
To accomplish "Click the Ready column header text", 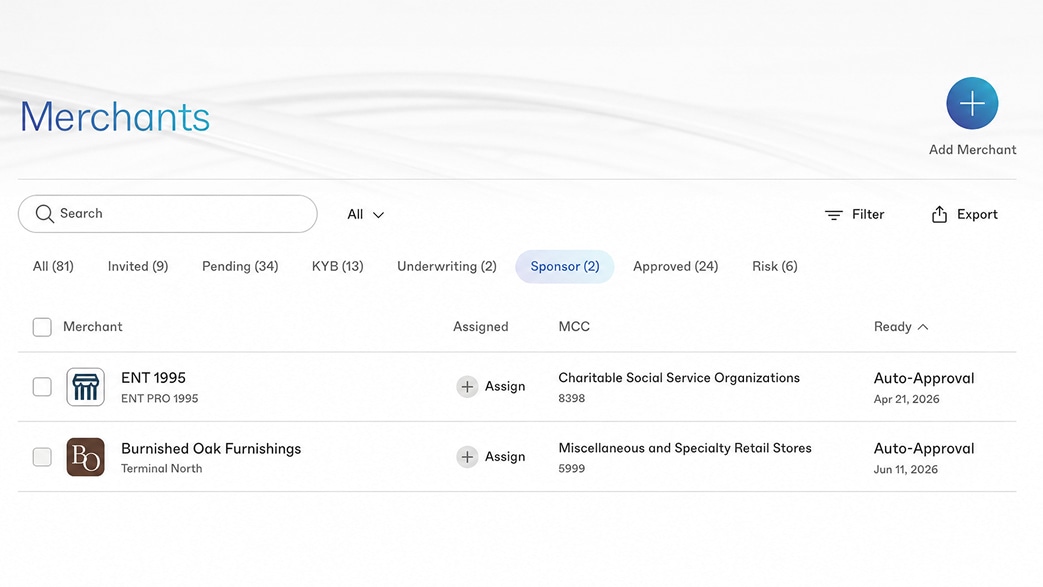I will [893, 327].
